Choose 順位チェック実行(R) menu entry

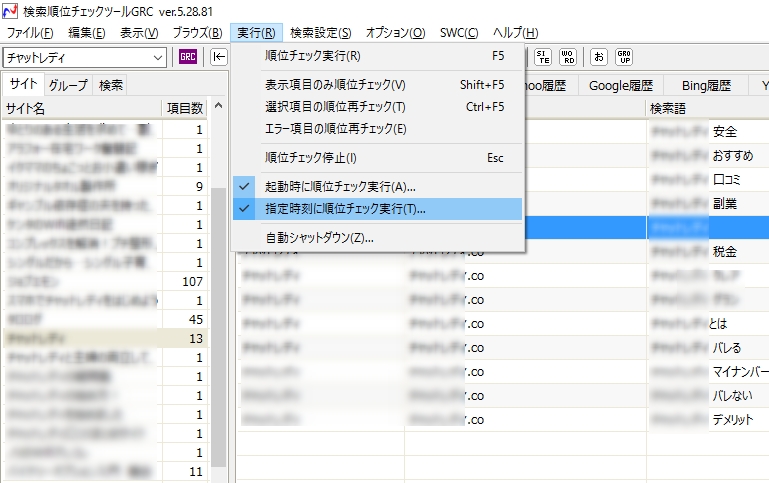click(377, 56)
